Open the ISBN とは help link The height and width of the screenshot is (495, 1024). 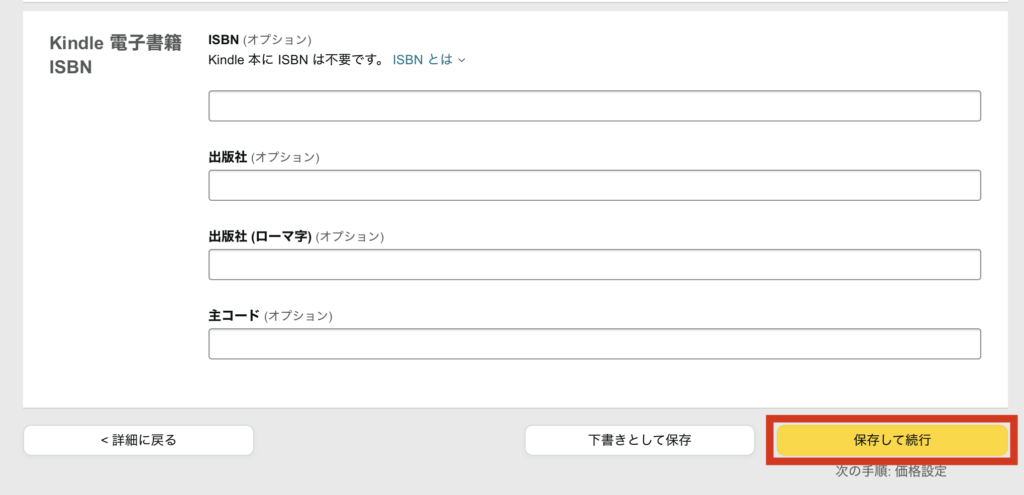point(422,60)
